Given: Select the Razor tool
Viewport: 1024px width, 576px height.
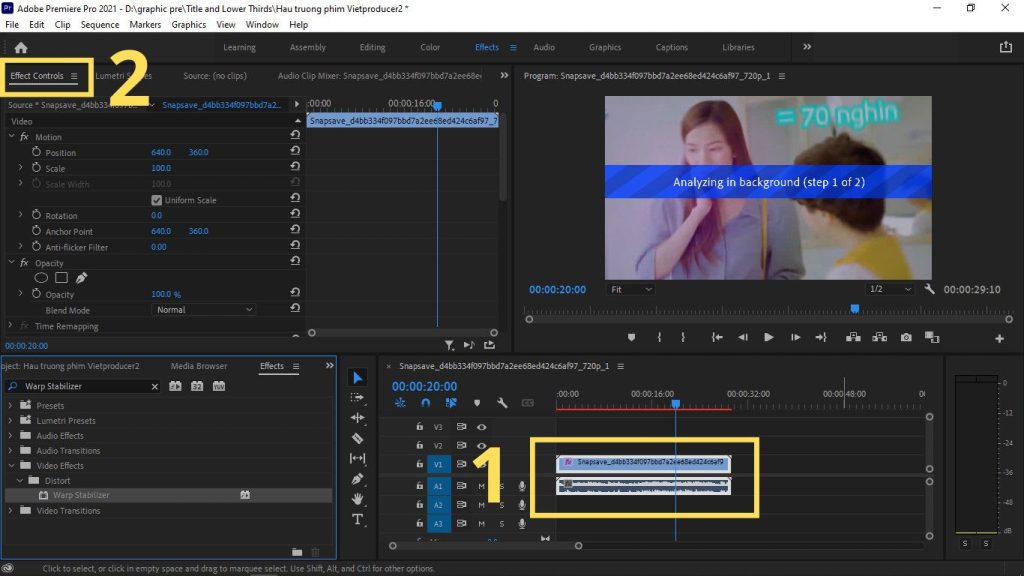Looking at the screenshot, I should click(x=357, y=438).
